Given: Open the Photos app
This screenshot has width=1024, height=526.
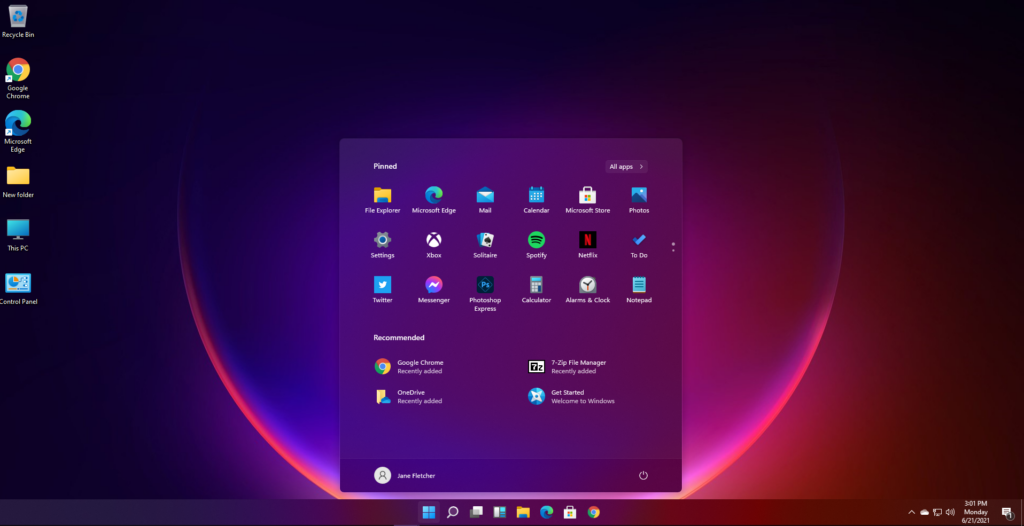Looking at the screenshot, I should pyautogui.click(x=639, y=201).
